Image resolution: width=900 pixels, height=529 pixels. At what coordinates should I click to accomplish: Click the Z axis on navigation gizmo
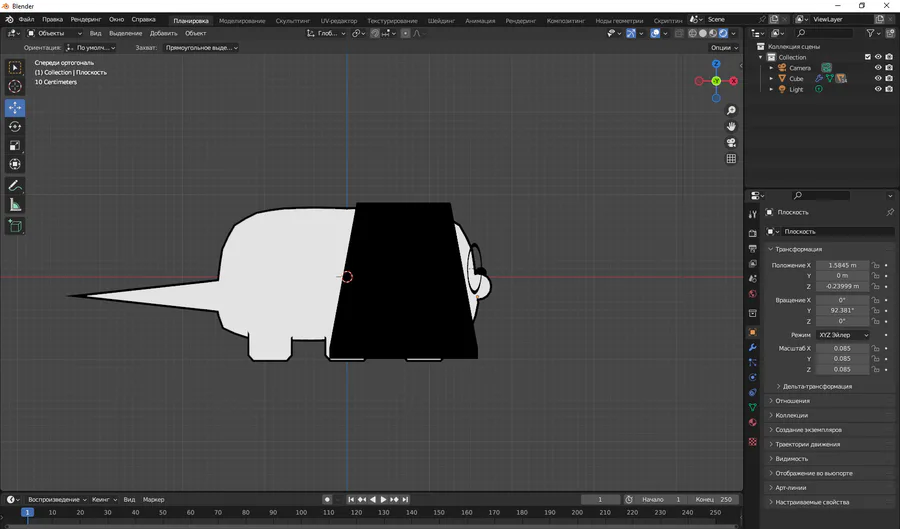[716, 64]
